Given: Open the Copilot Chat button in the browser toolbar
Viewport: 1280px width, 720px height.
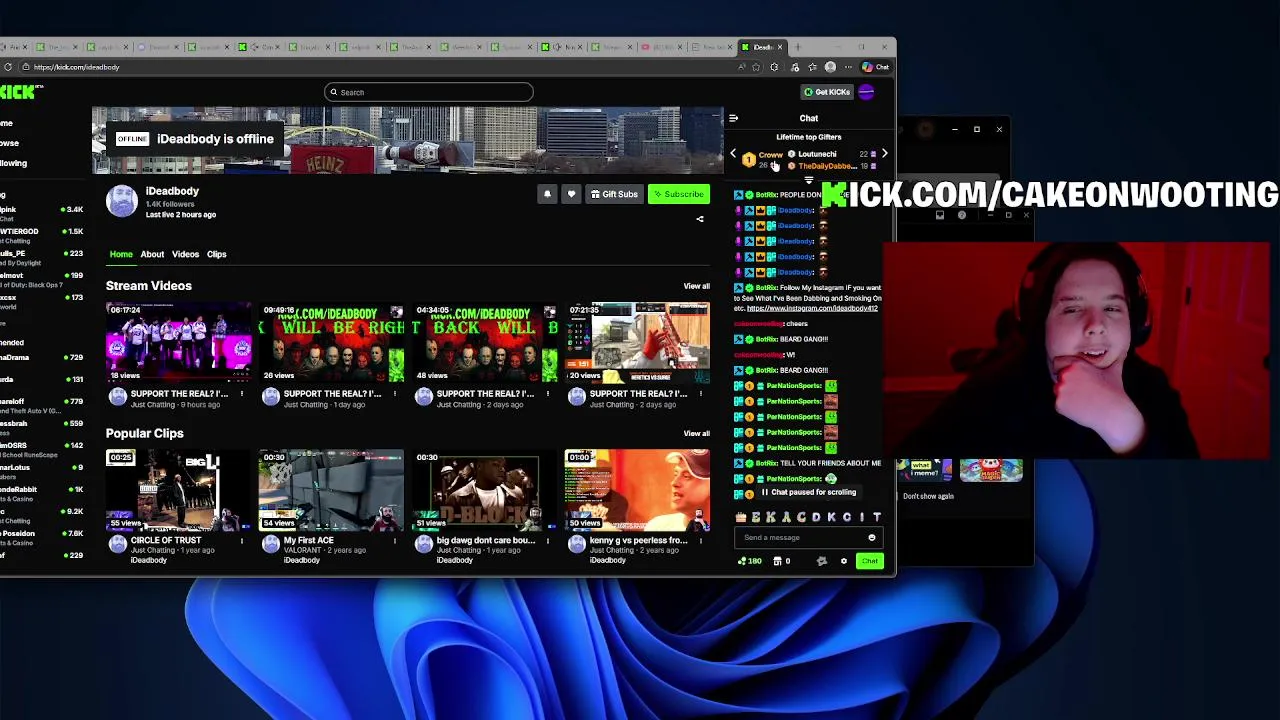Looking at the screenshot, I should [x=875, y=67].
